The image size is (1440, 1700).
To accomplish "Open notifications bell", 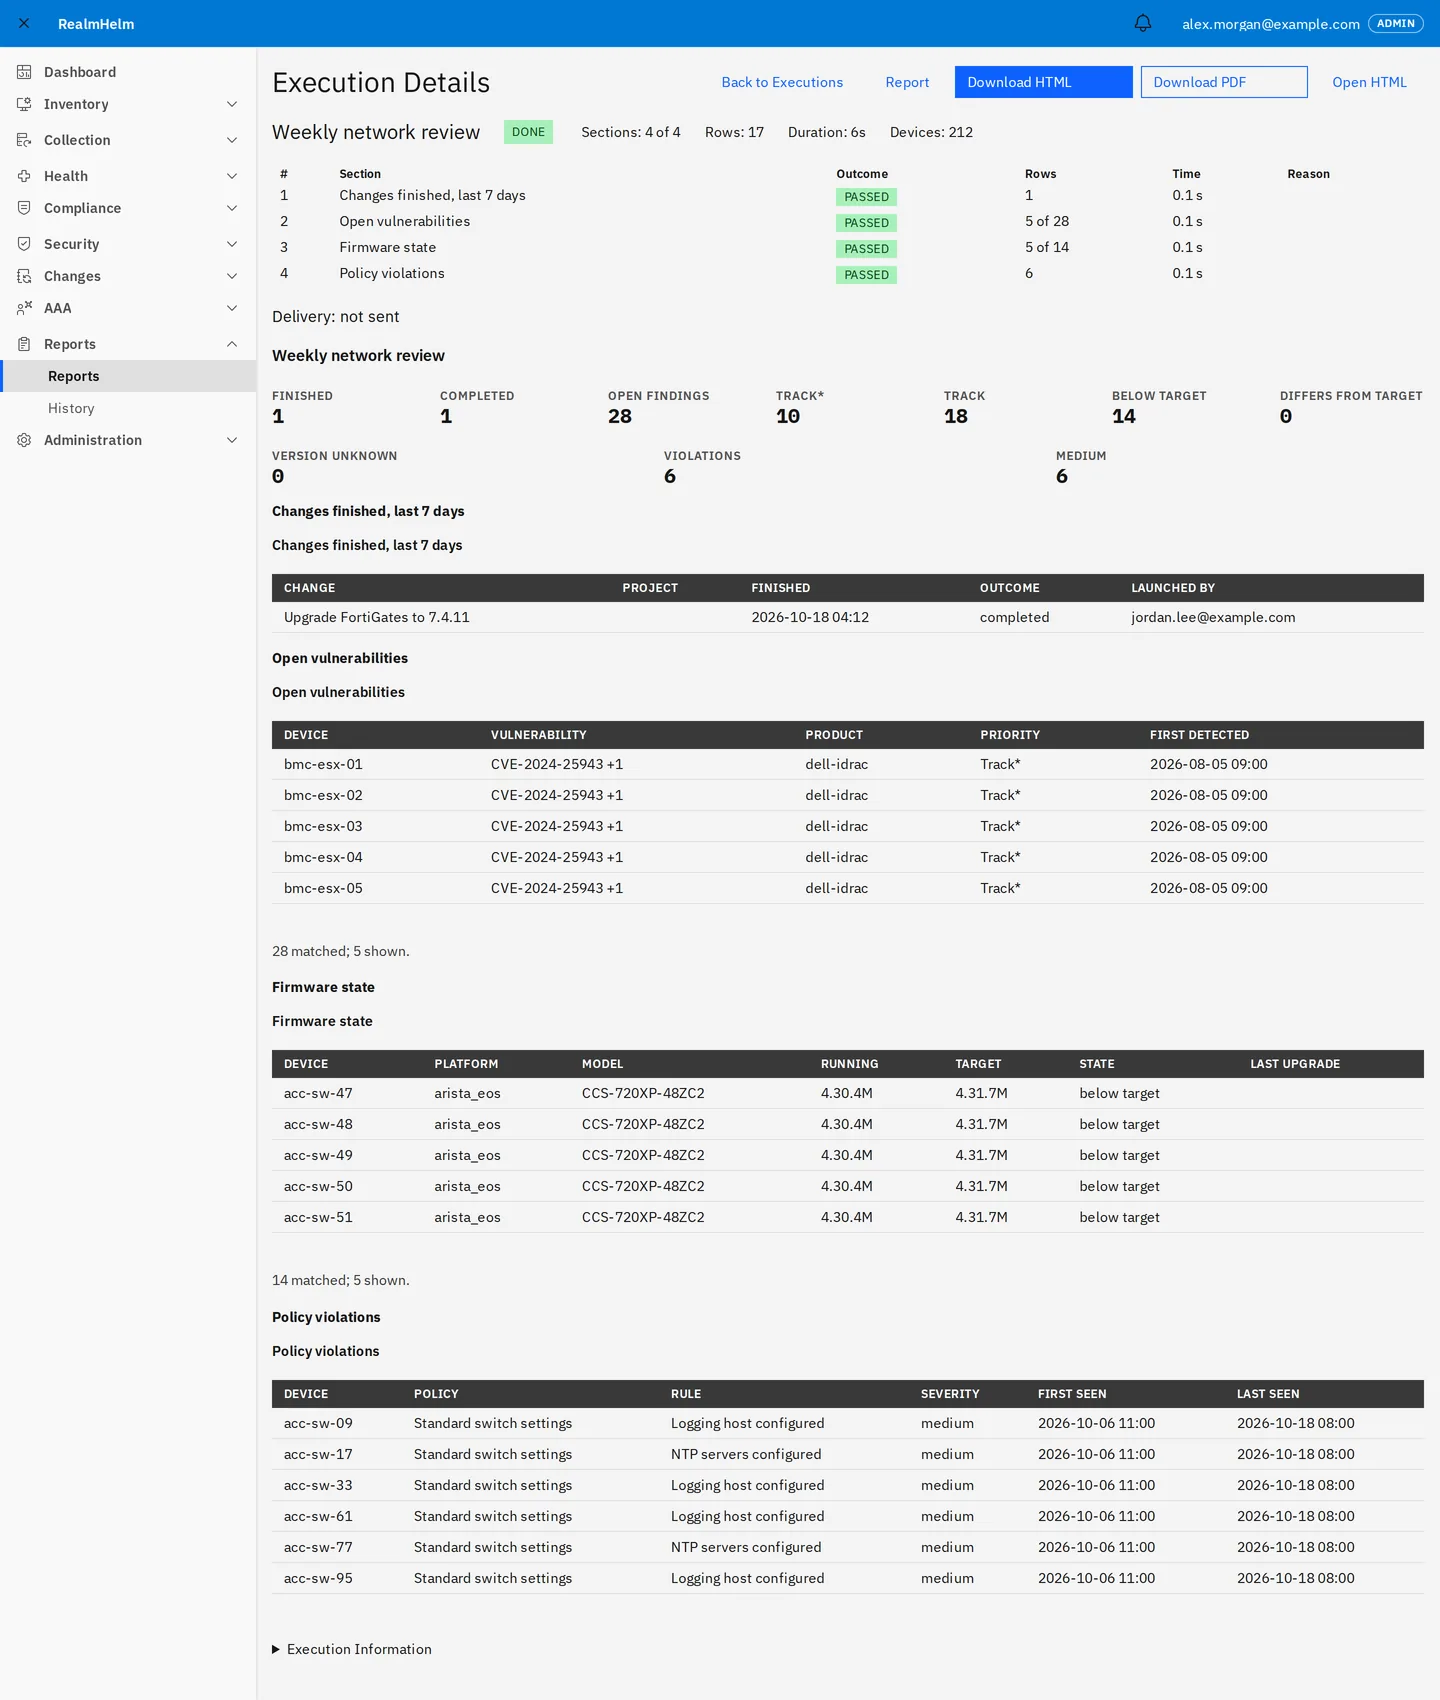I will point(1143,23).
